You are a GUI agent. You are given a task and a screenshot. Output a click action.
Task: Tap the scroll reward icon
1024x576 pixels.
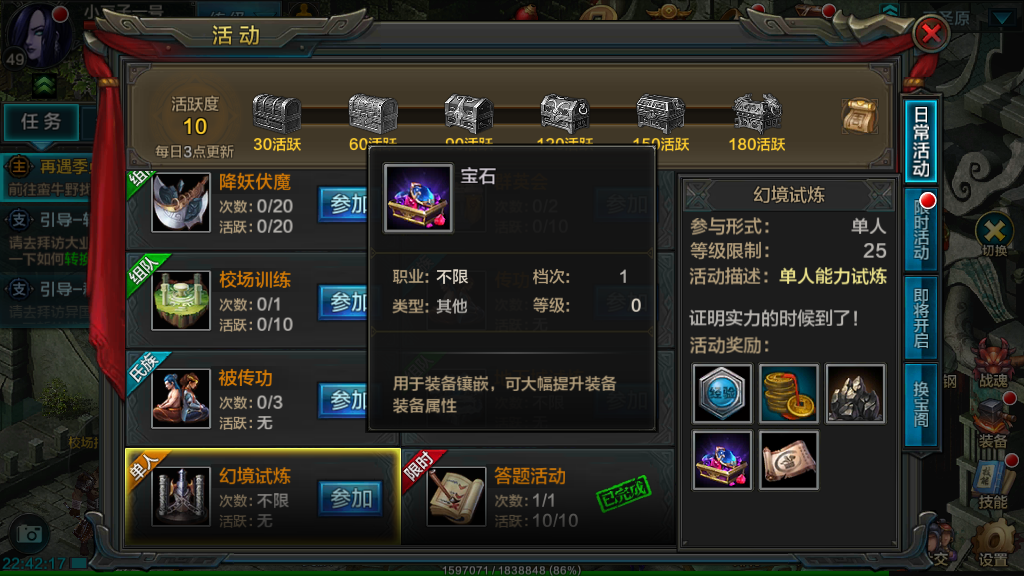(x=788, y=460)
